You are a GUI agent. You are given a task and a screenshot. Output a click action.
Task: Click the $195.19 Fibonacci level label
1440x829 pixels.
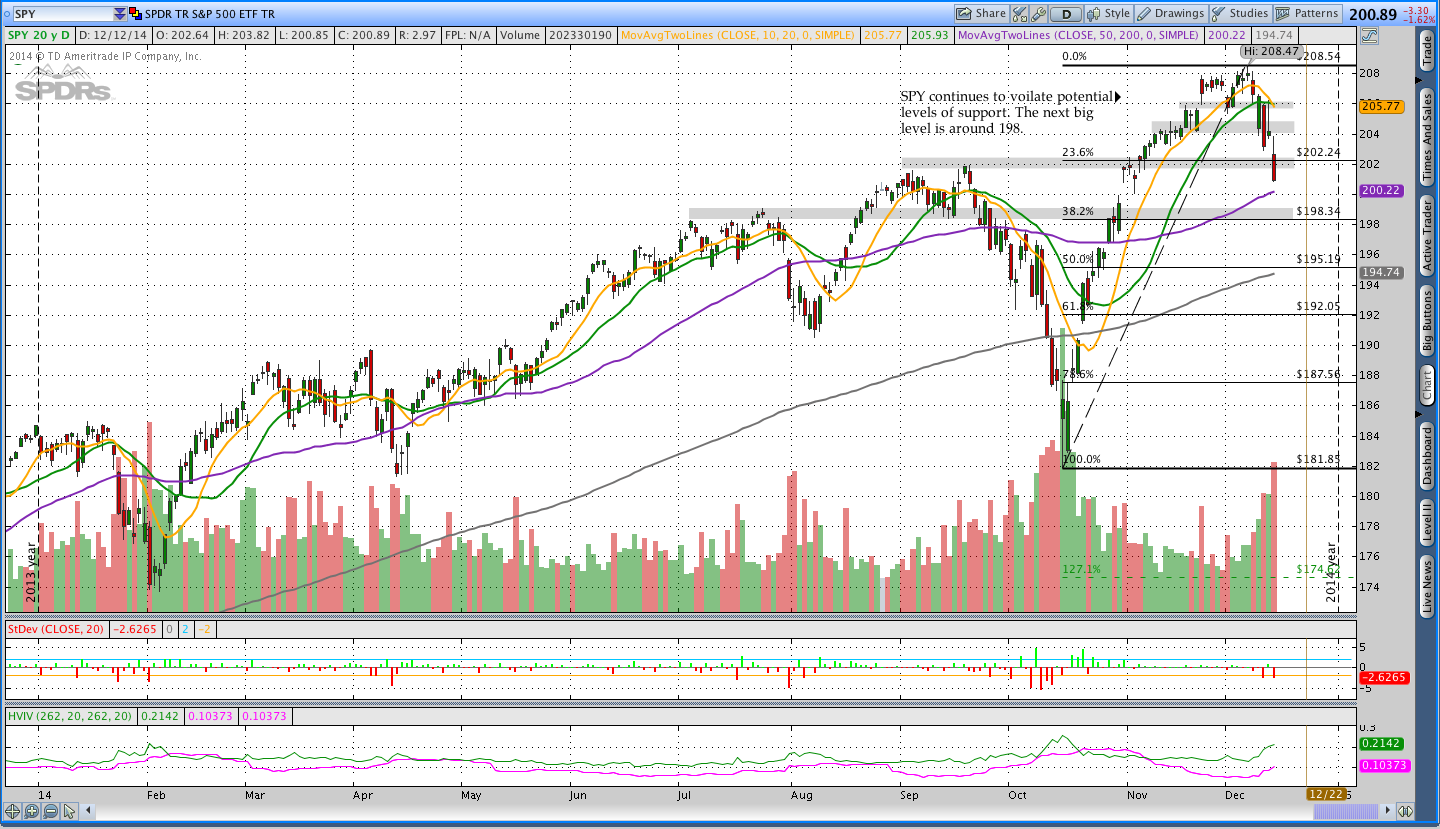pos(1317,259)
